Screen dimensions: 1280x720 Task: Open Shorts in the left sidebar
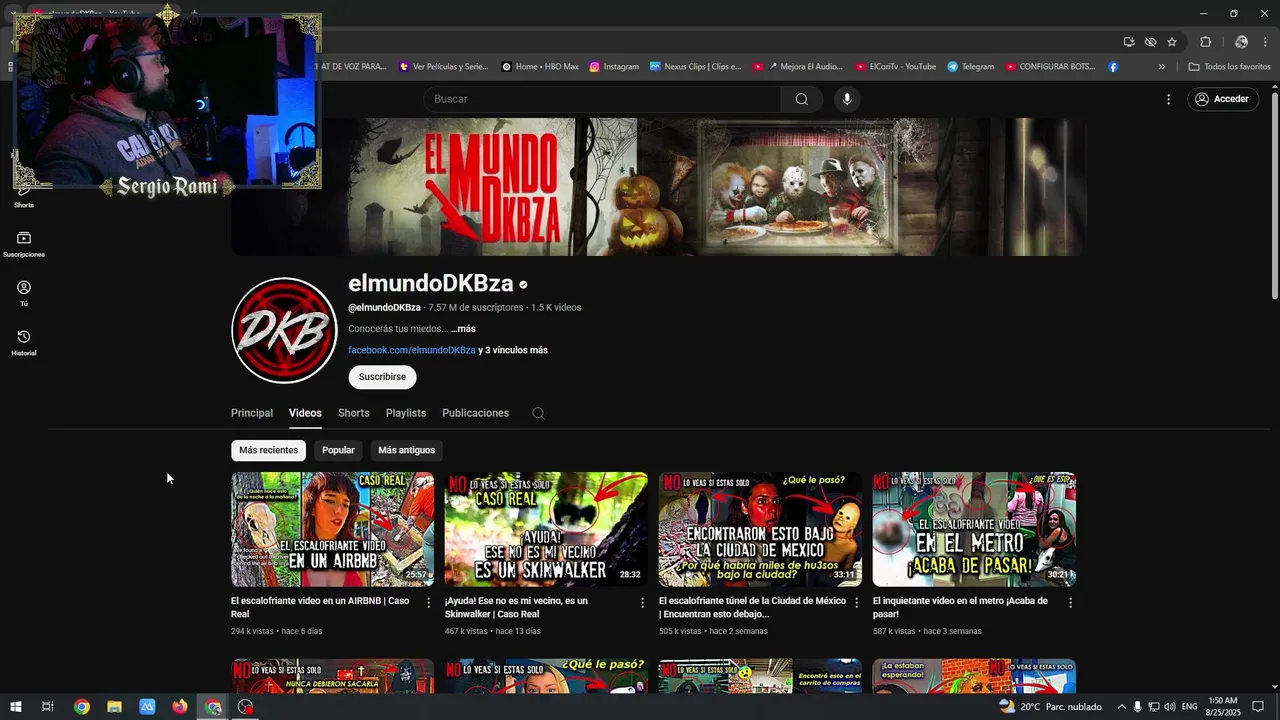[24, 198]
